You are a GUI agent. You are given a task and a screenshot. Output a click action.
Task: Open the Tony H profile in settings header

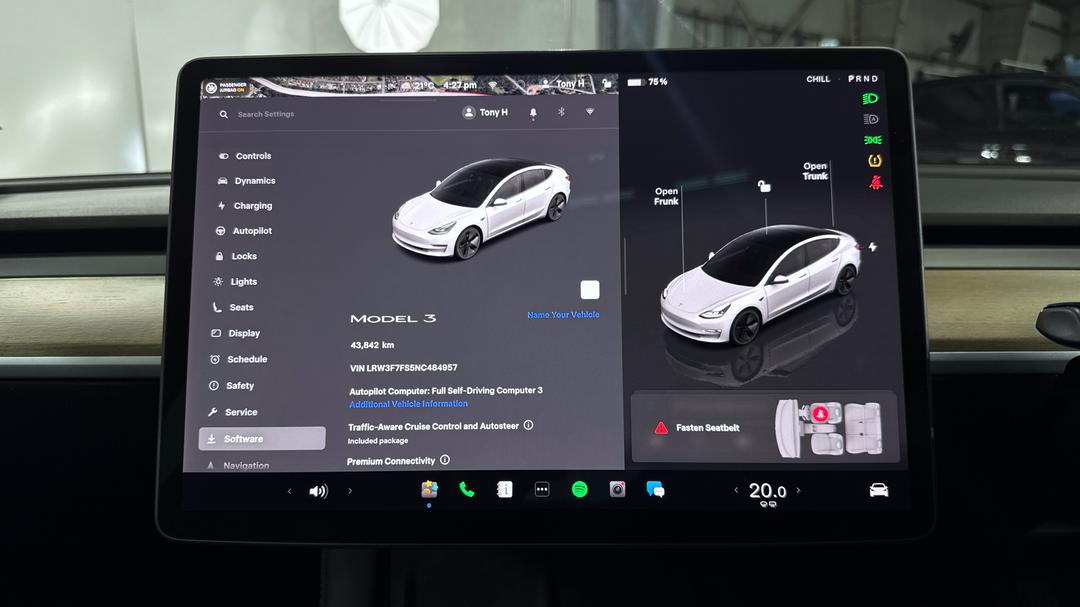coord(485,112)
